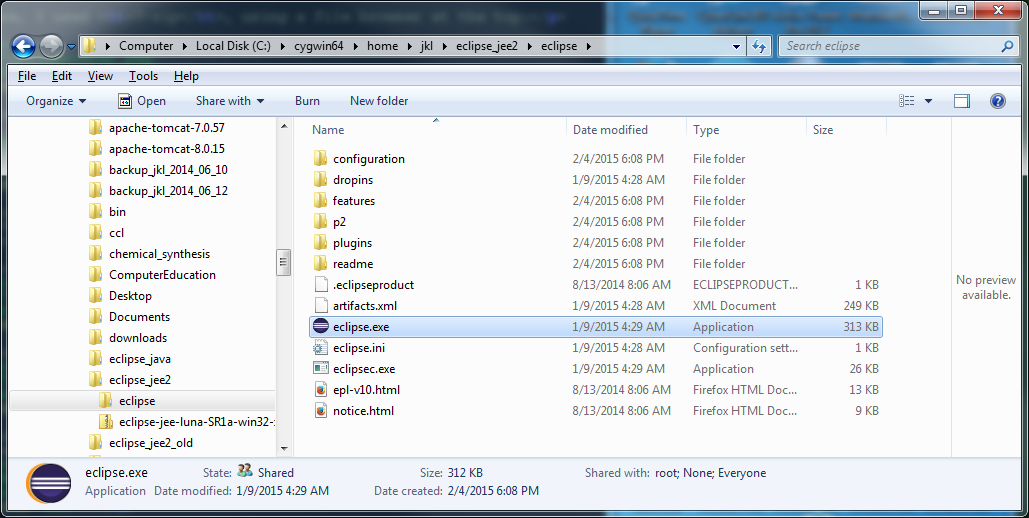Click the eclipse.ini configuration file icon
1029x518 pixels.
click(x=321, y=348)
